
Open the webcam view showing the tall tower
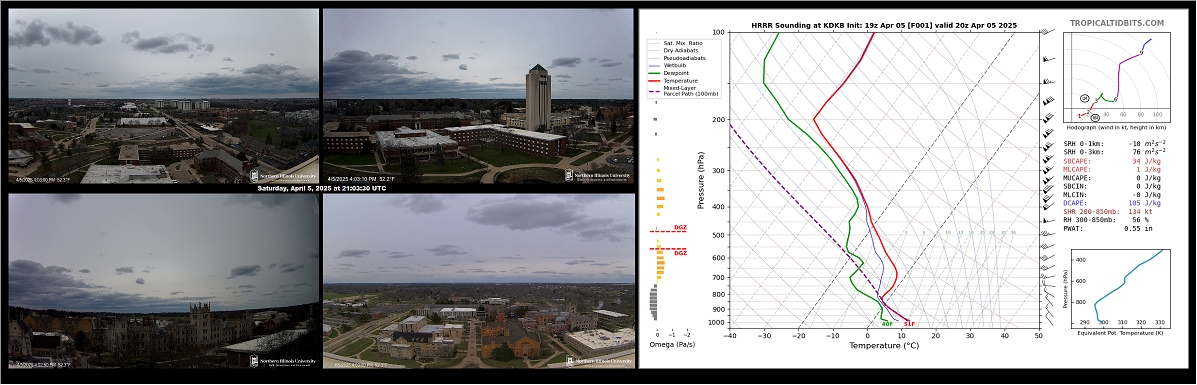pos(479,95)
